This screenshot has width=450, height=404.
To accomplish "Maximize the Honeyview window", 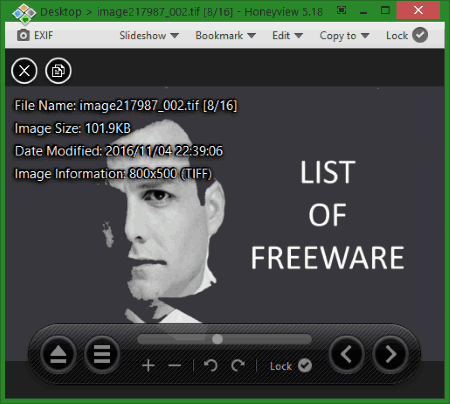I will [x=385, y=11].
